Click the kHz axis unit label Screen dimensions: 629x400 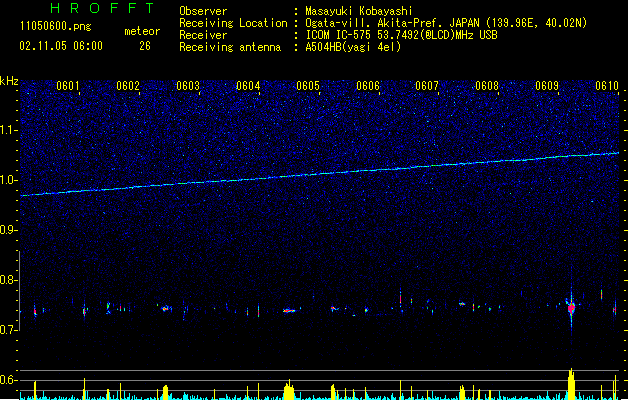(9, 81)
